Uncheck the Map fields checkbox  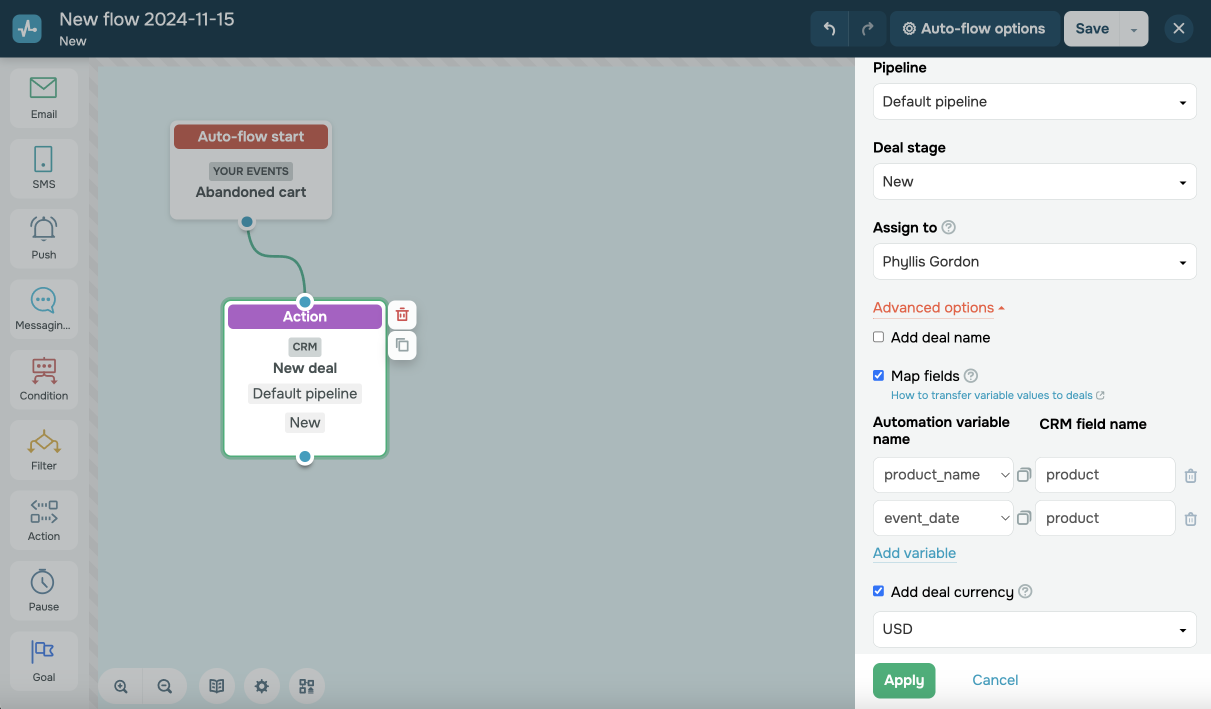[x=878, y=376]
